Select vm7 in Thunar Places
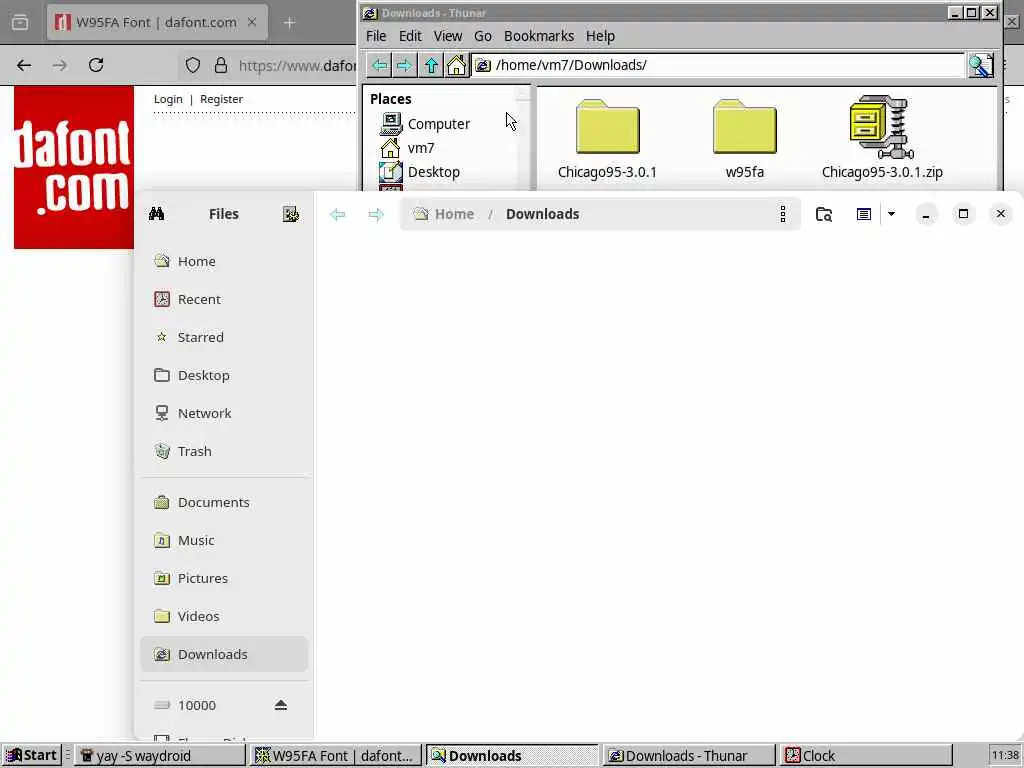This screenshot has width=1024, height=768. pos(407,148)
